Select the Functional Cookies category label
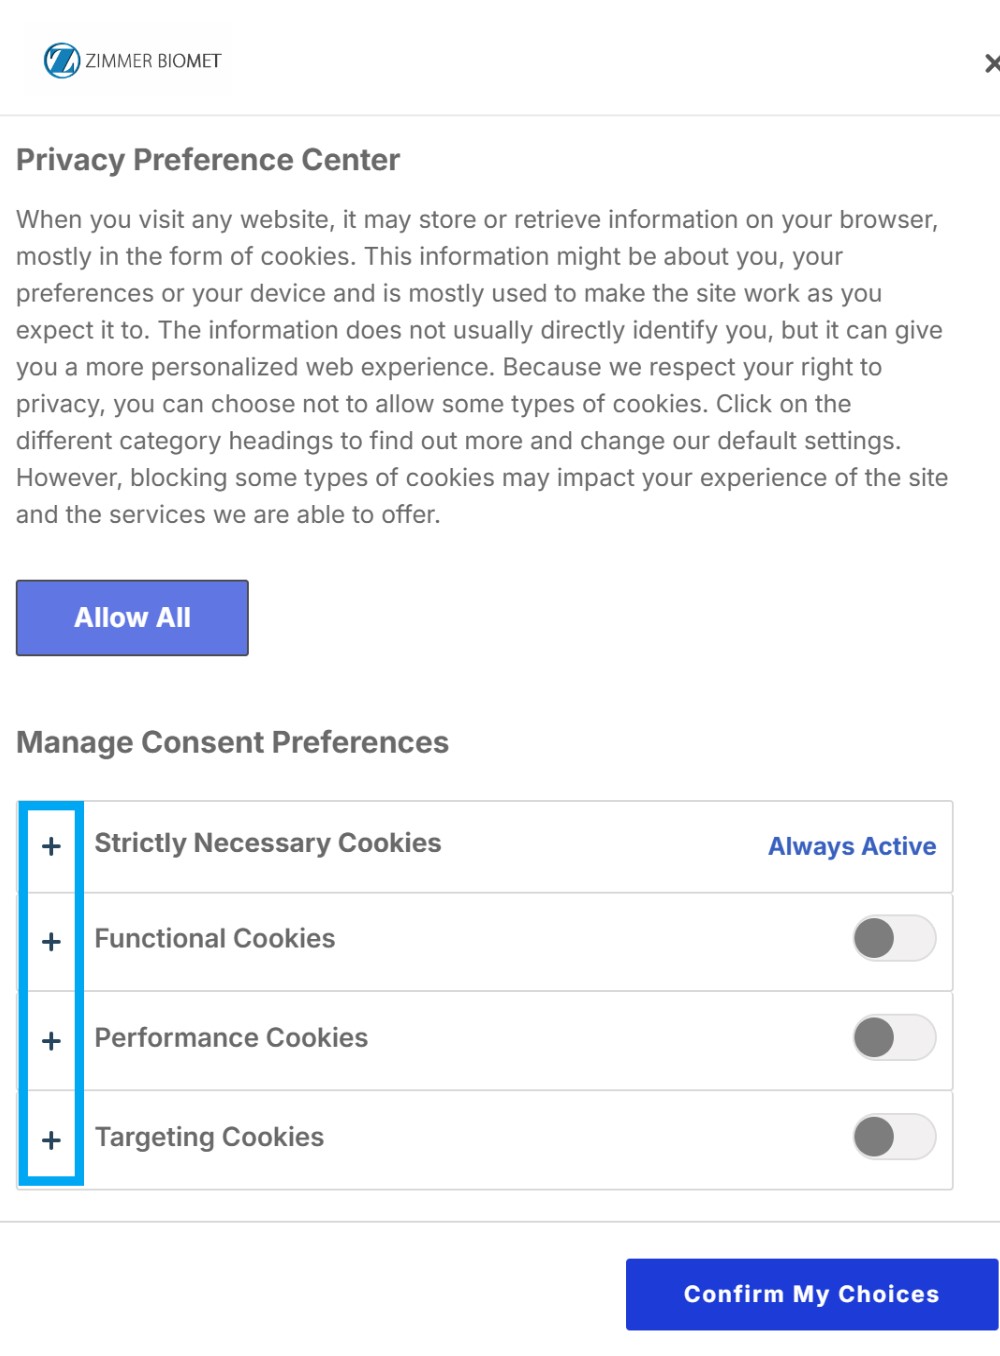The height and width of the screenshot is (1356, 1000). [x=215, y=938]
